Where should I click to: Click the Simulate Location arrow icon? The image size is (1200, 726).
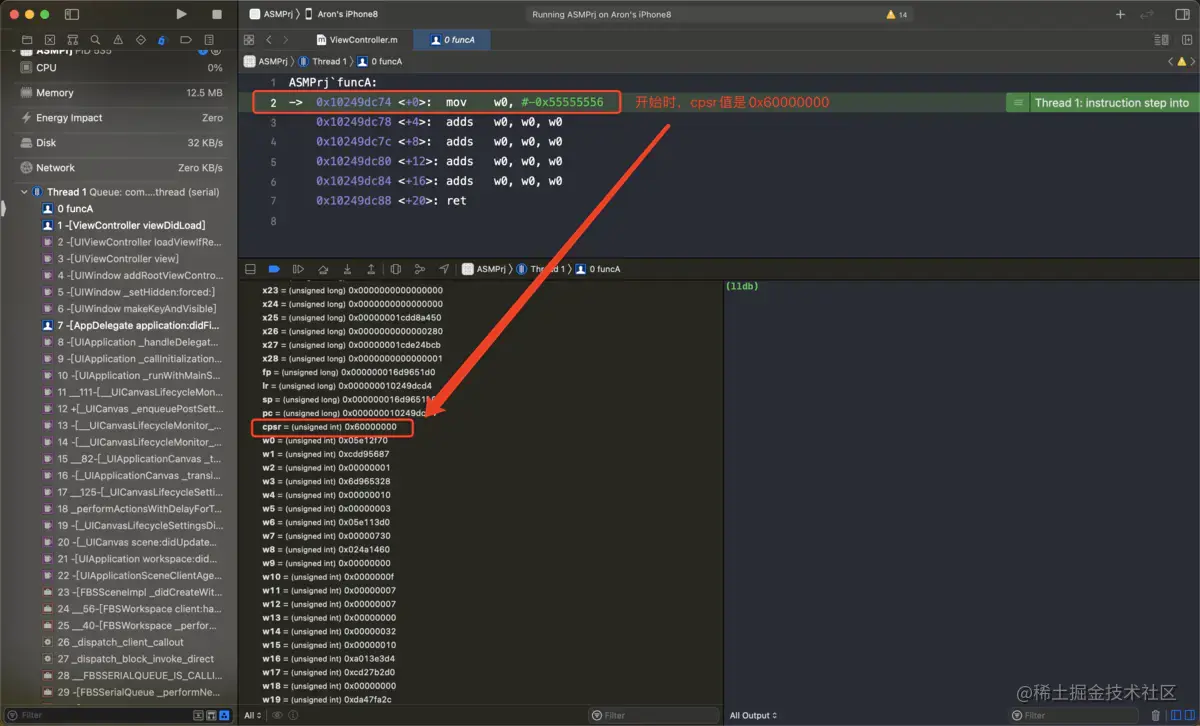444,269
